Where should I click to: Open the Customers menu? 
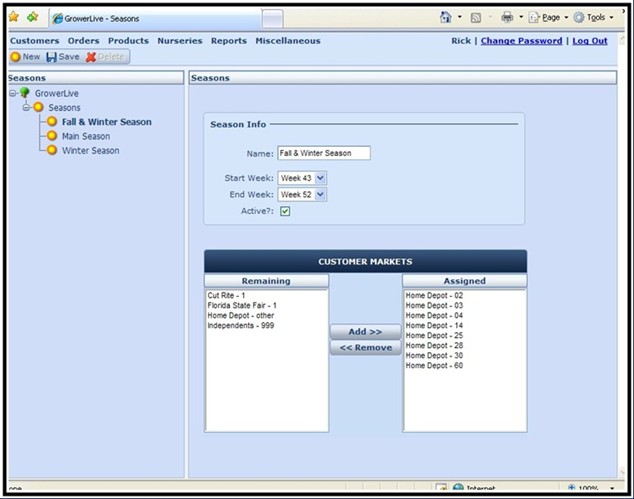point(34,41)
